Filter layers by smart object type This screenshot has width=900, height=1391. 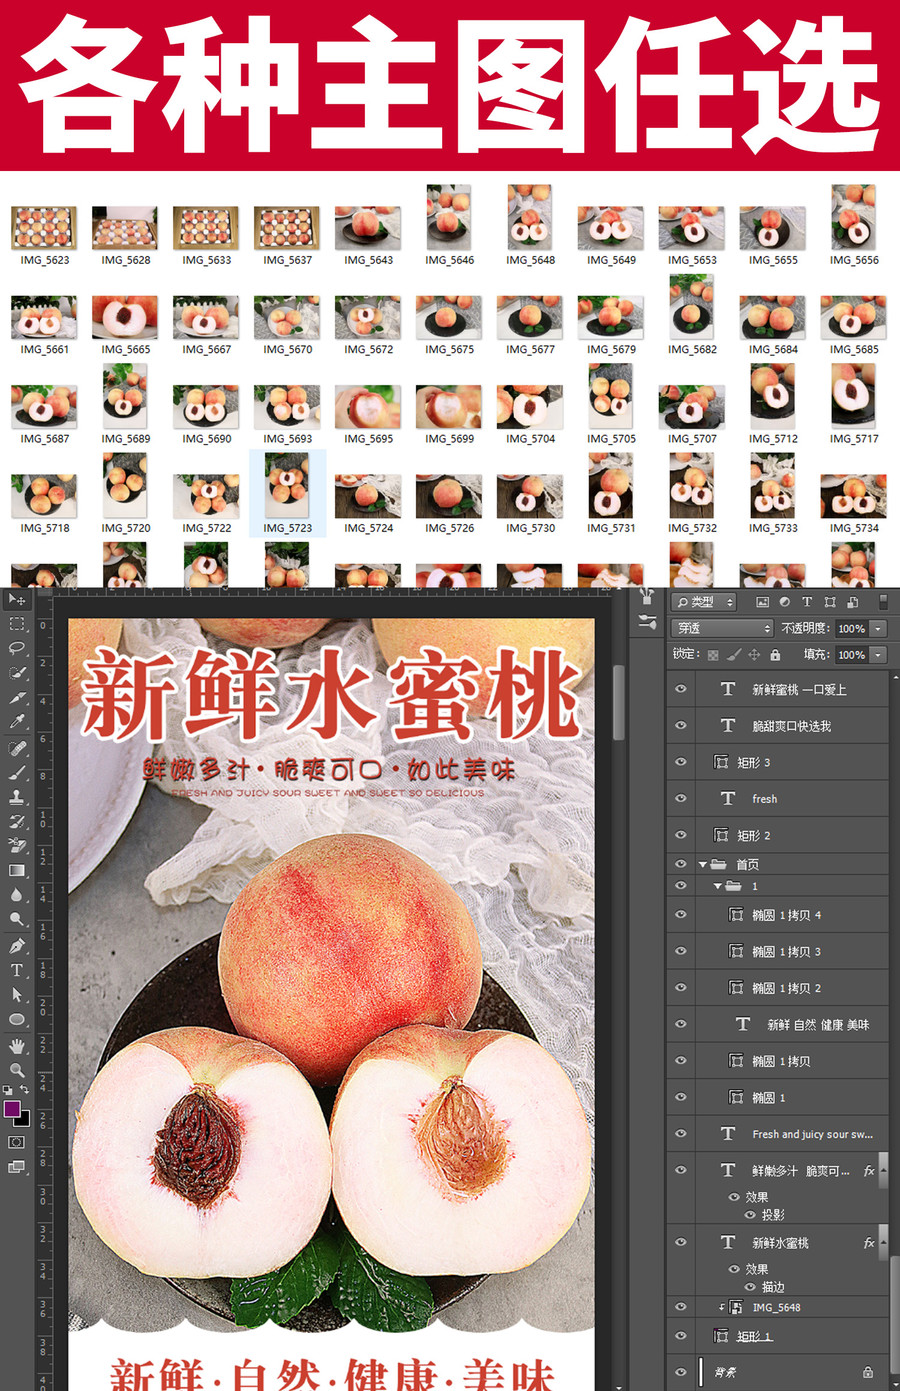[x=852, y=602]
